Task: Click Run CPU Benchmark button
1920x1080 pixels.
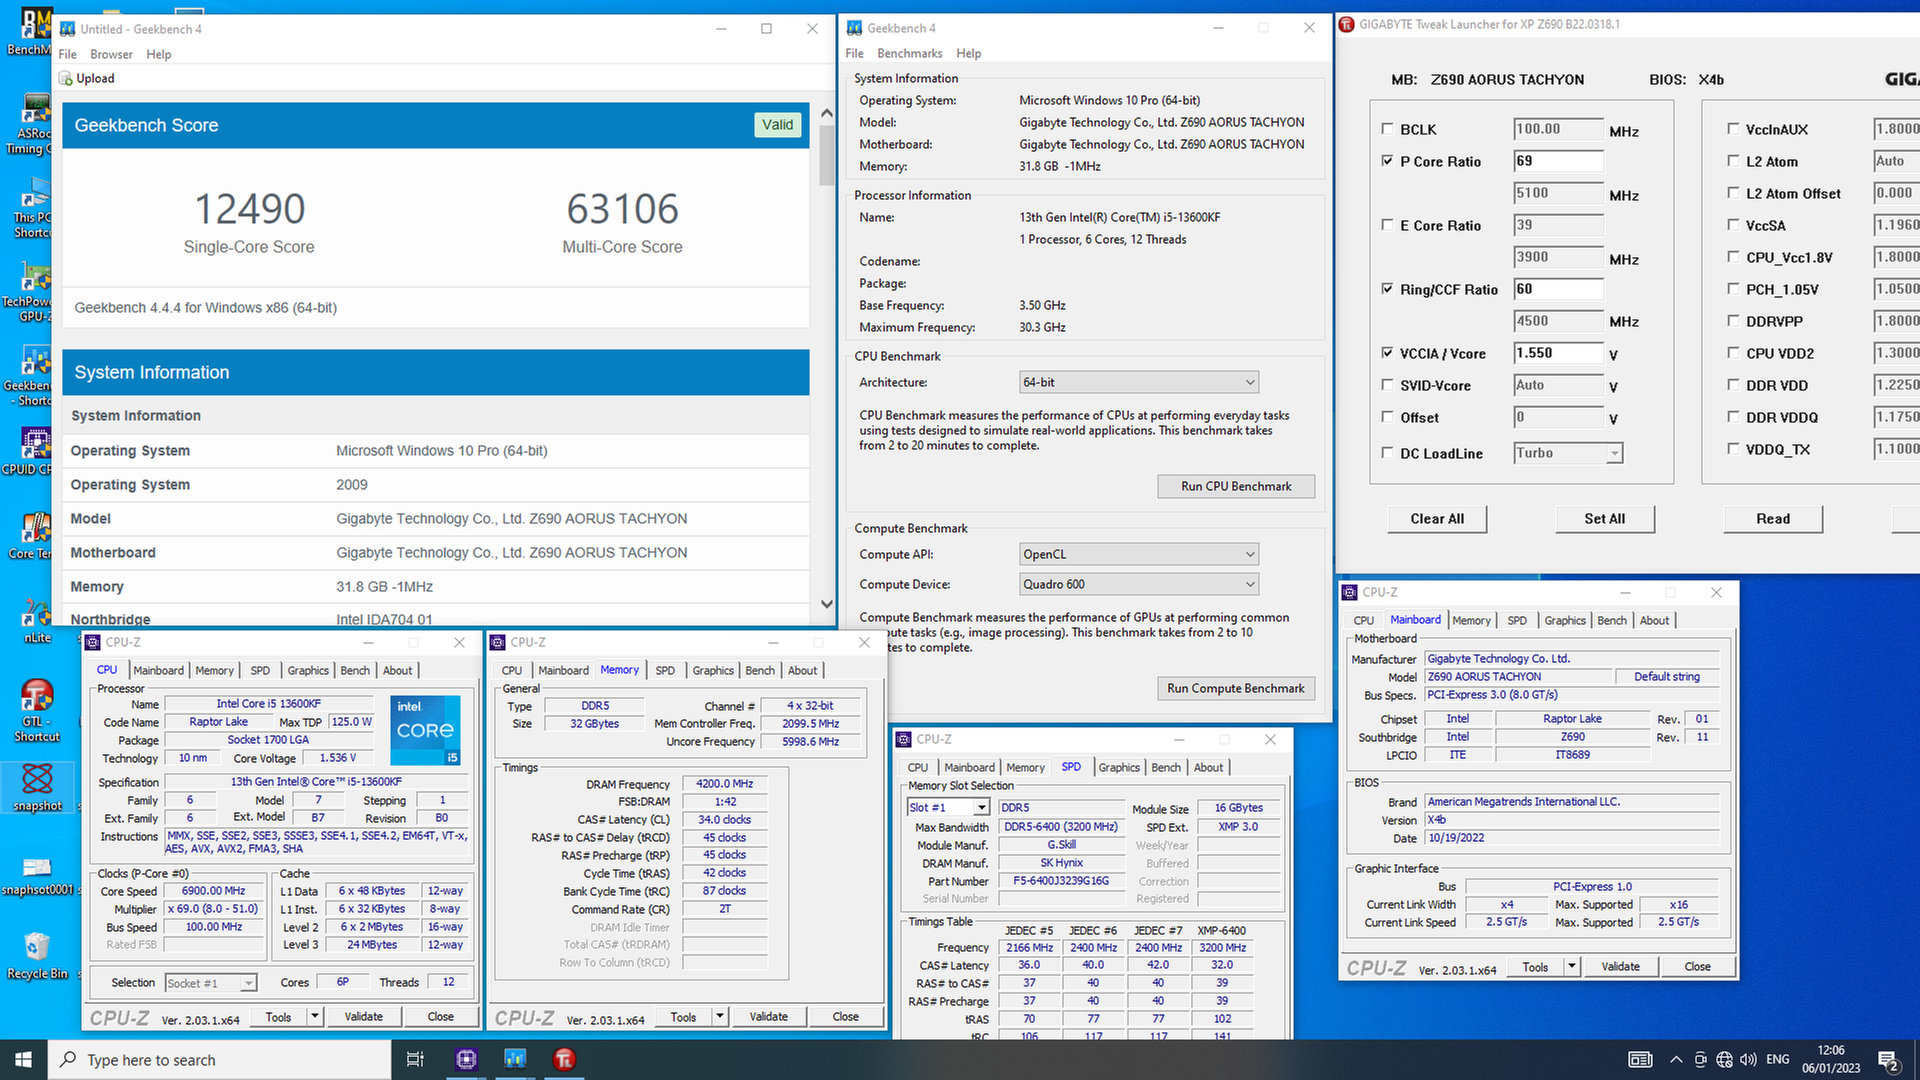Action: (x=1236, y=486)
